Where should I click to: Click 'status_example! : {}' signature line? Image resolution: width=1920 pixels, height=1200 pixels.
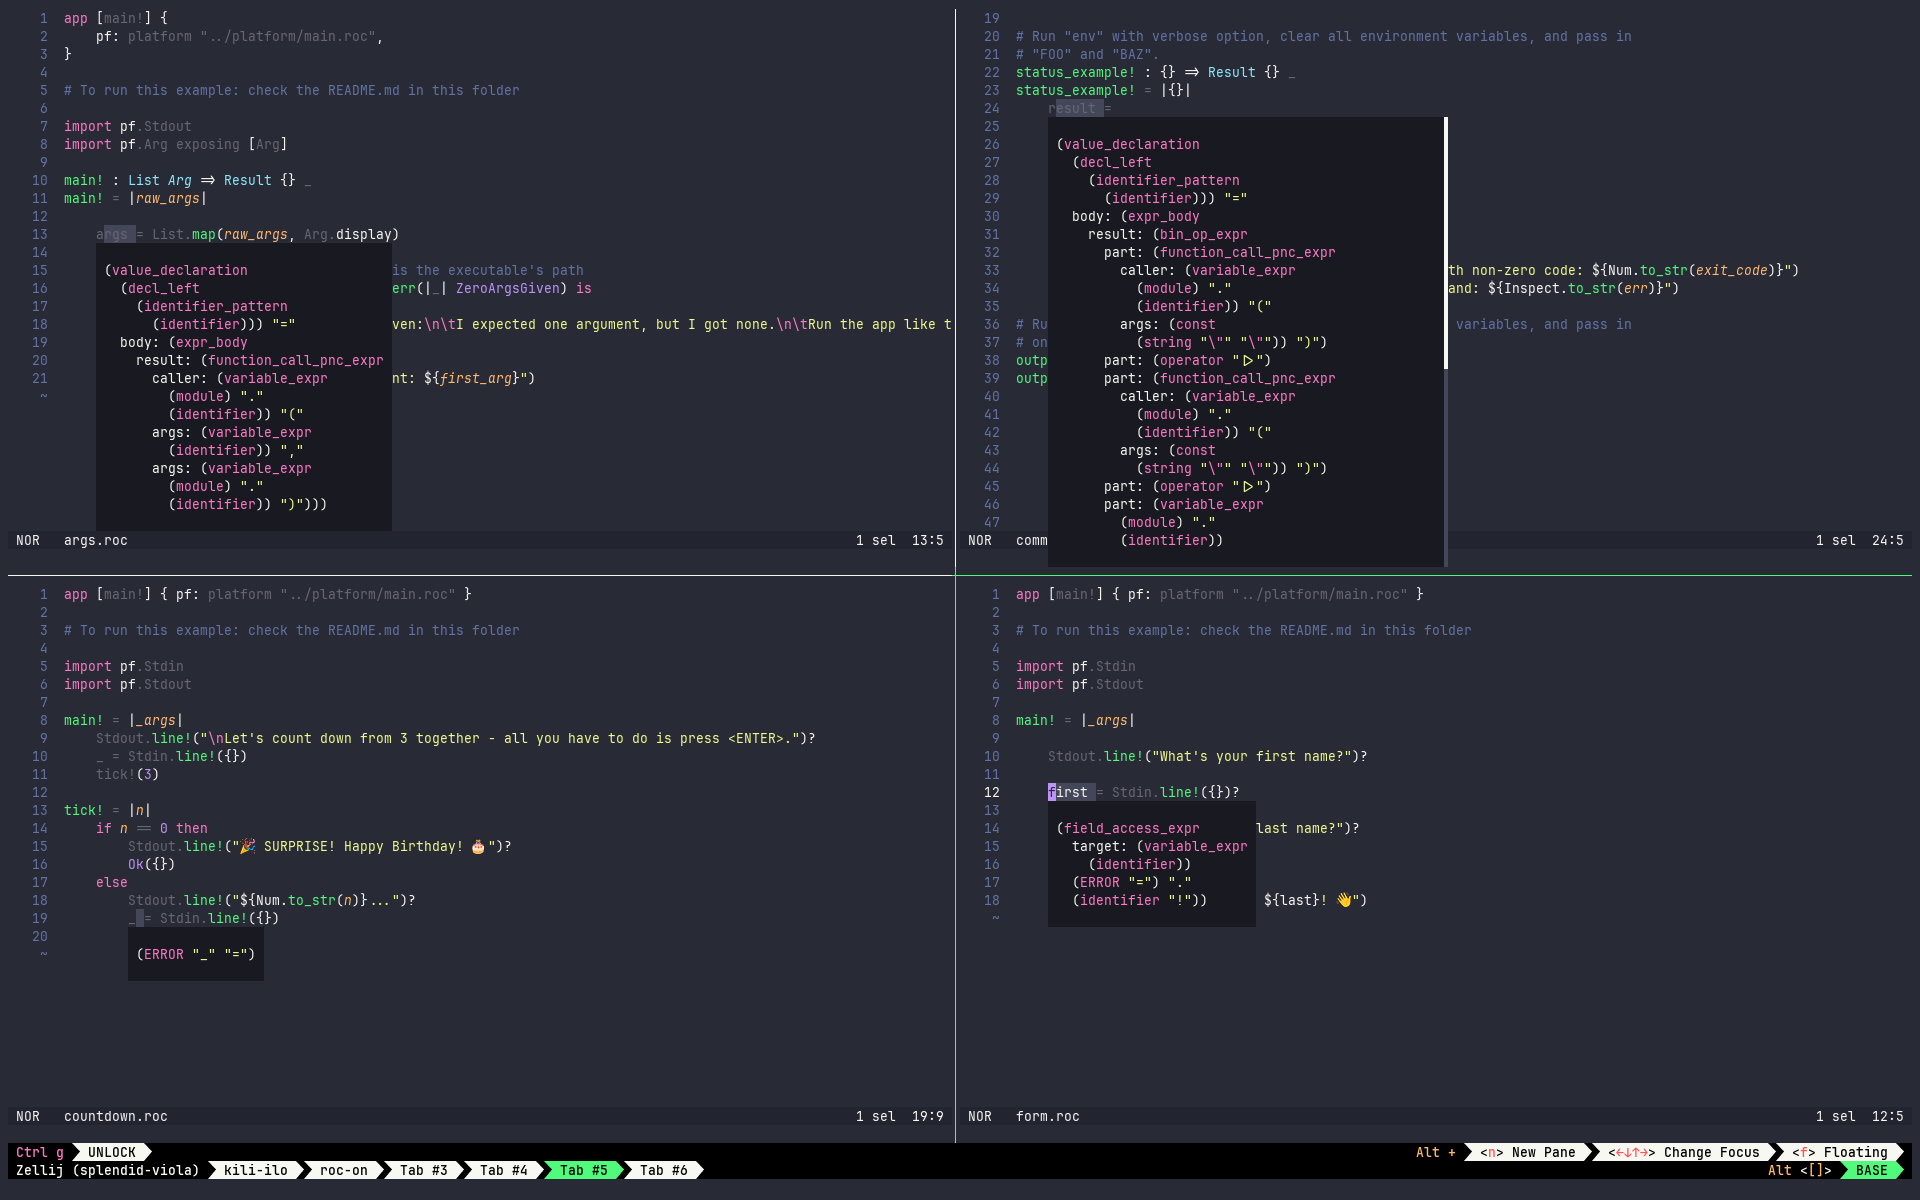(x=1156, y=72)
